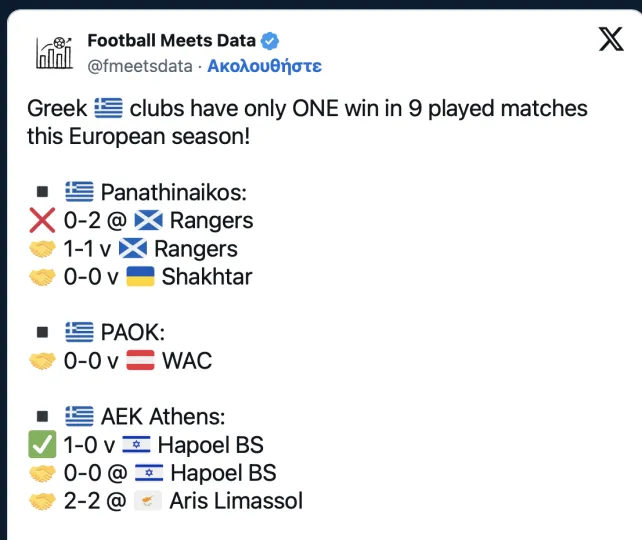Click the blue verified badge
The image size is (642, 540).
[270, 41]
